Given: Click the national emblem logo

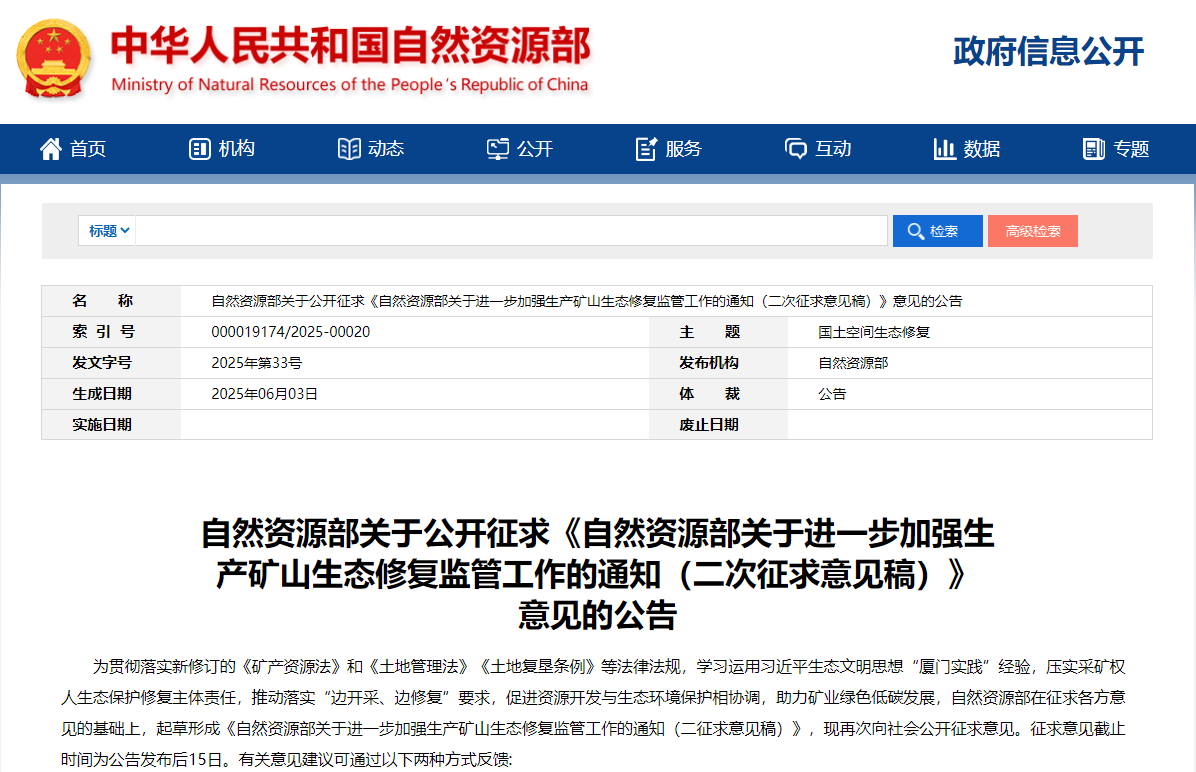Looking at the screenshot, I should coord(53,59).
